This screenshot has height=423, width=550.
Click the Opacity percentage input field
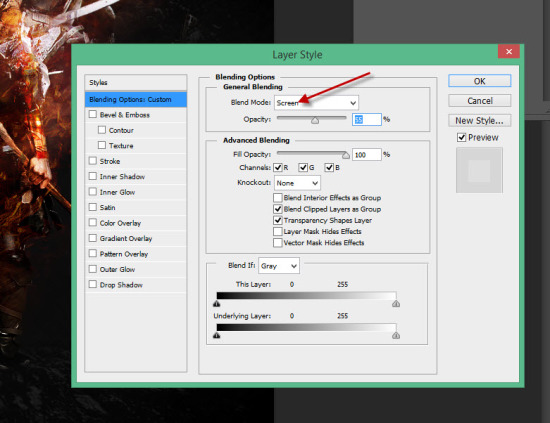tap(367, 120)
